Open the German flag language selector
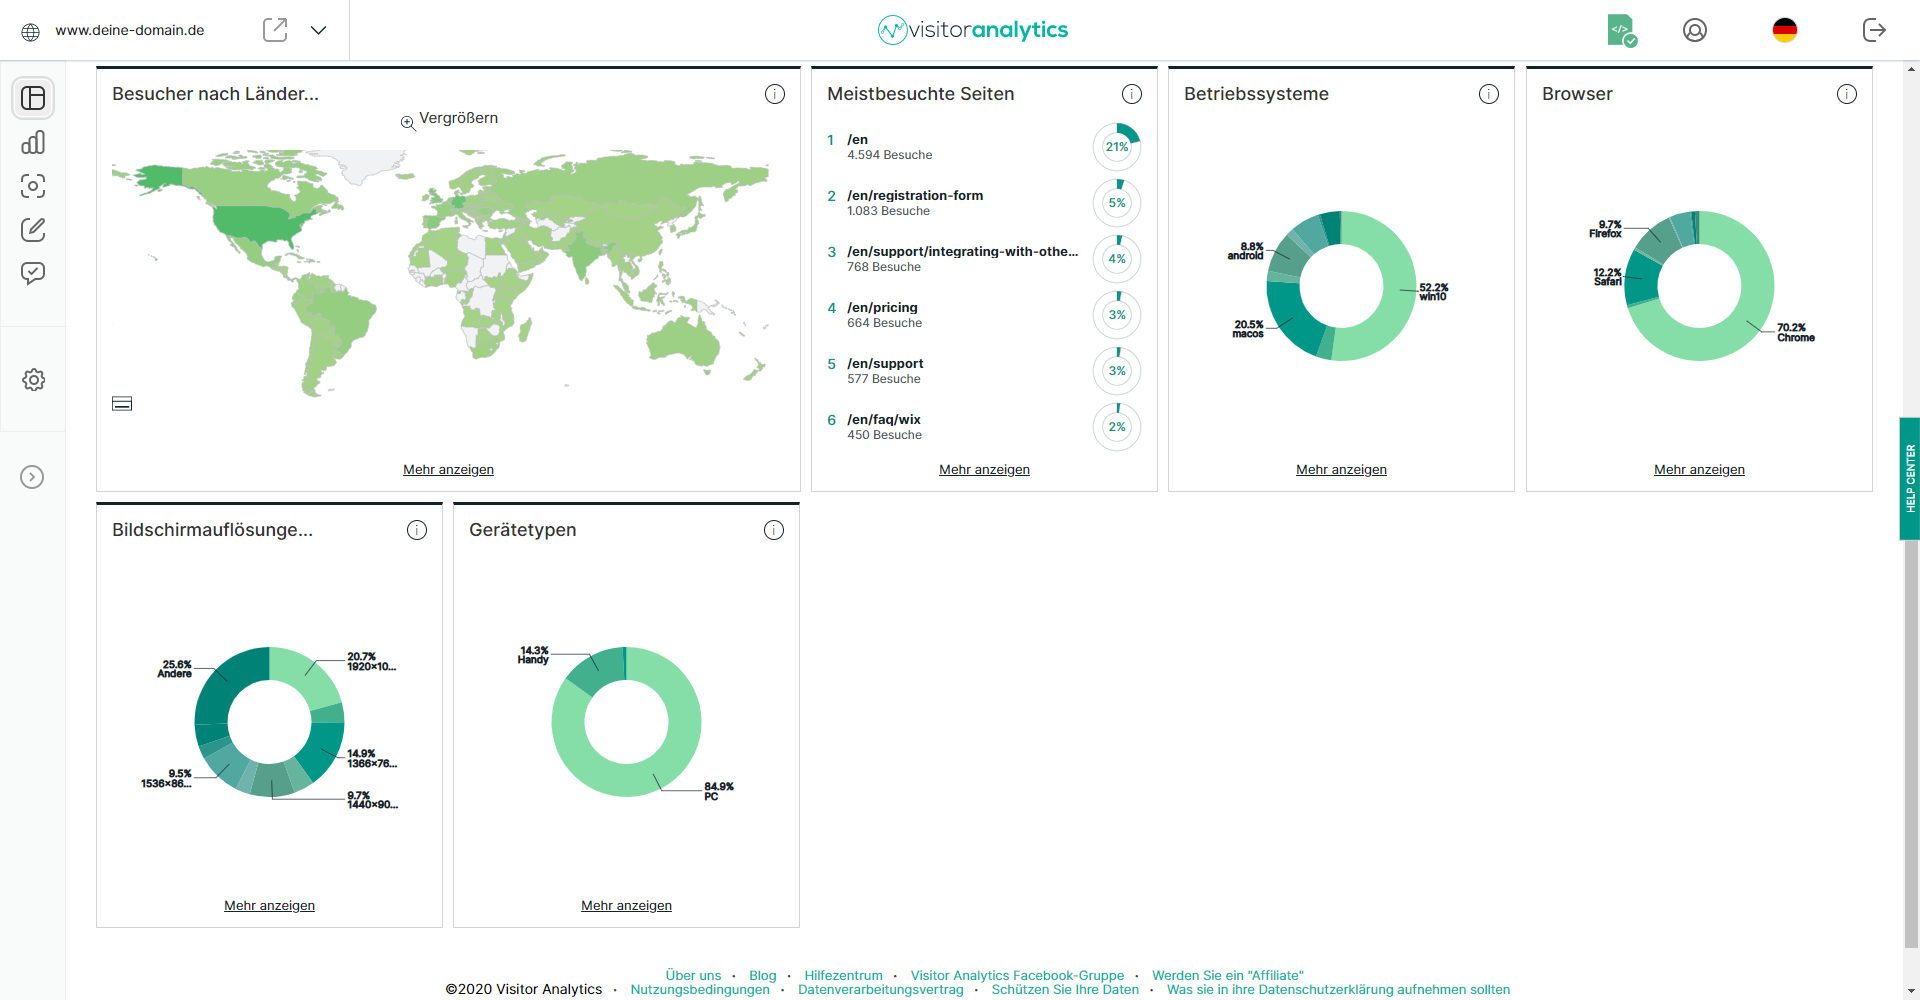Screen dimensions: 1920x1000 [x=1784, y=30]
